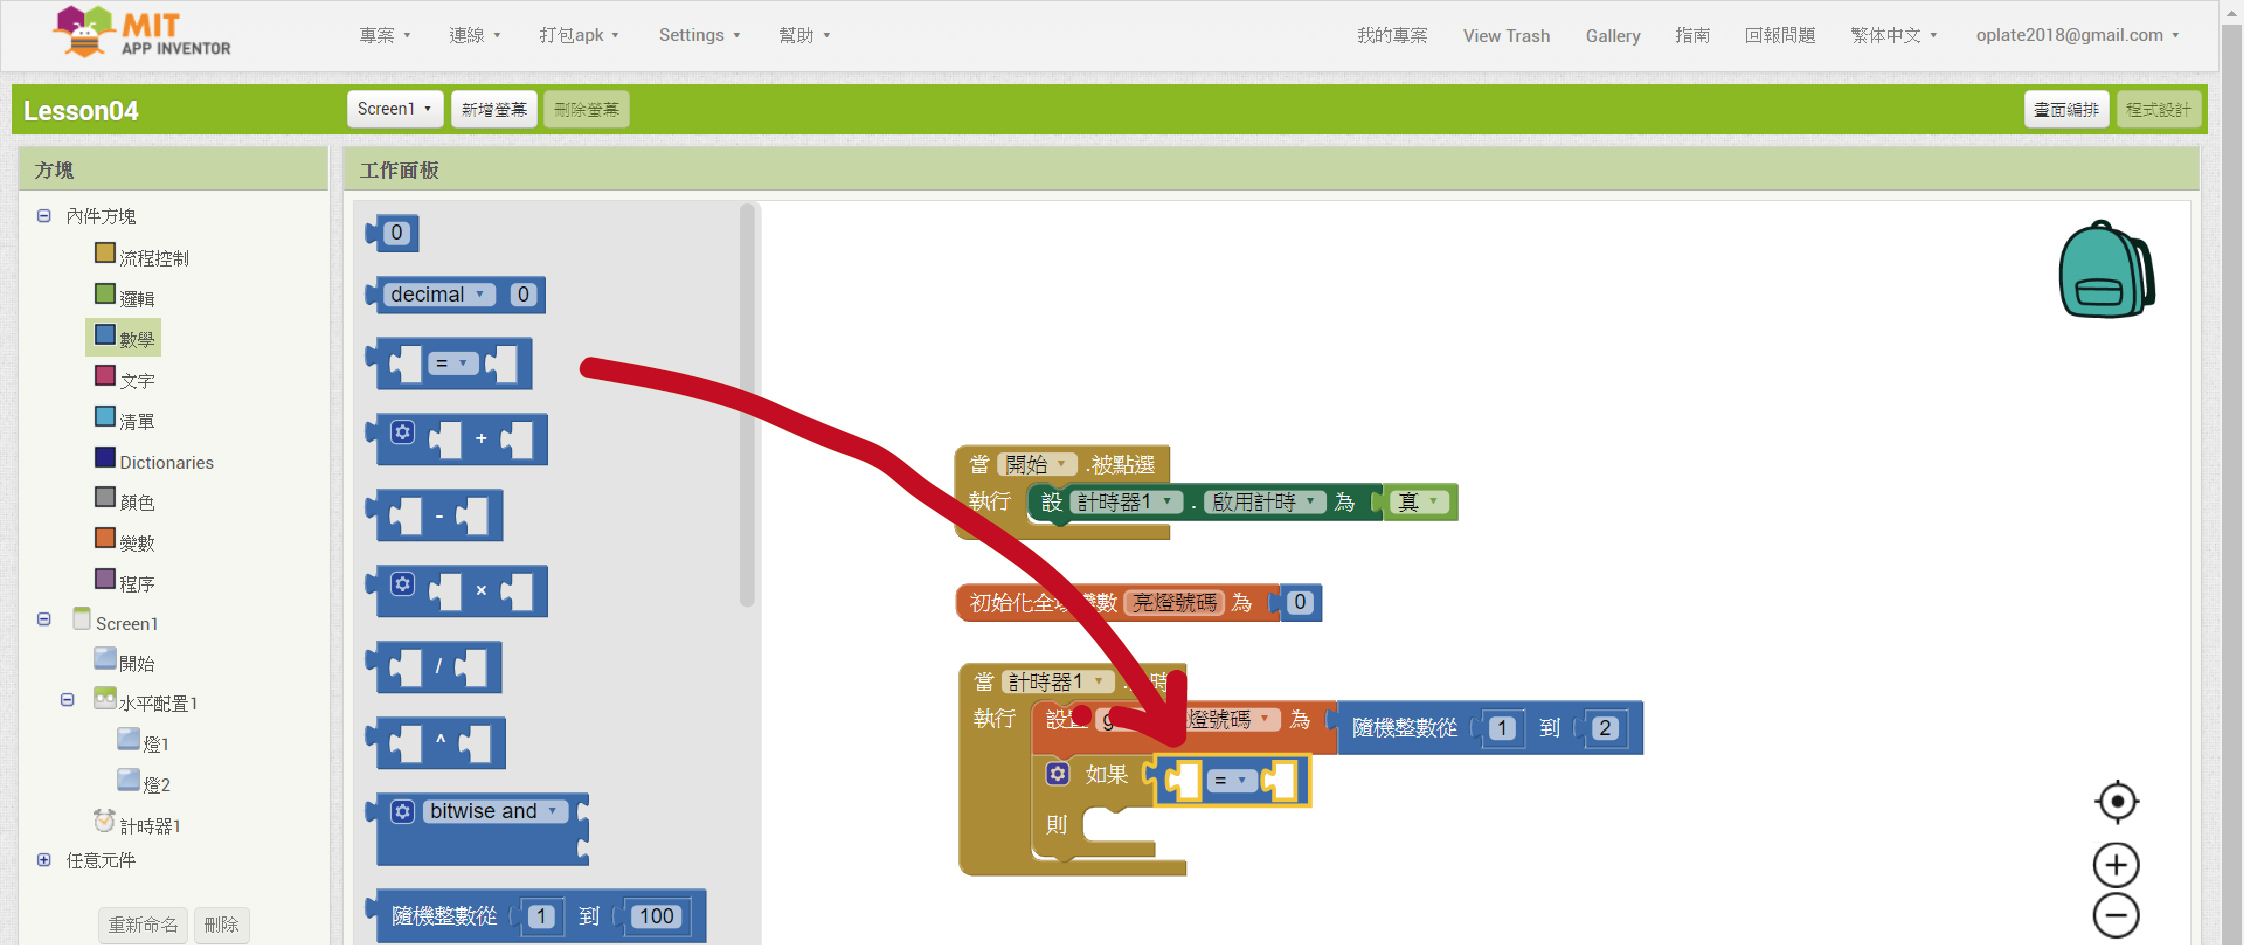
Task: Go to 我的專案
Action: [1392, 35]
